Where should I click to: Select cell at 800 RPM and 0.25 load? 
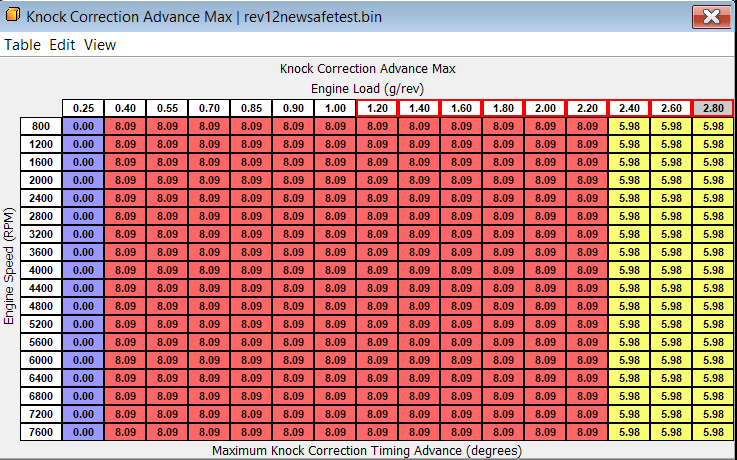[83, 126]
